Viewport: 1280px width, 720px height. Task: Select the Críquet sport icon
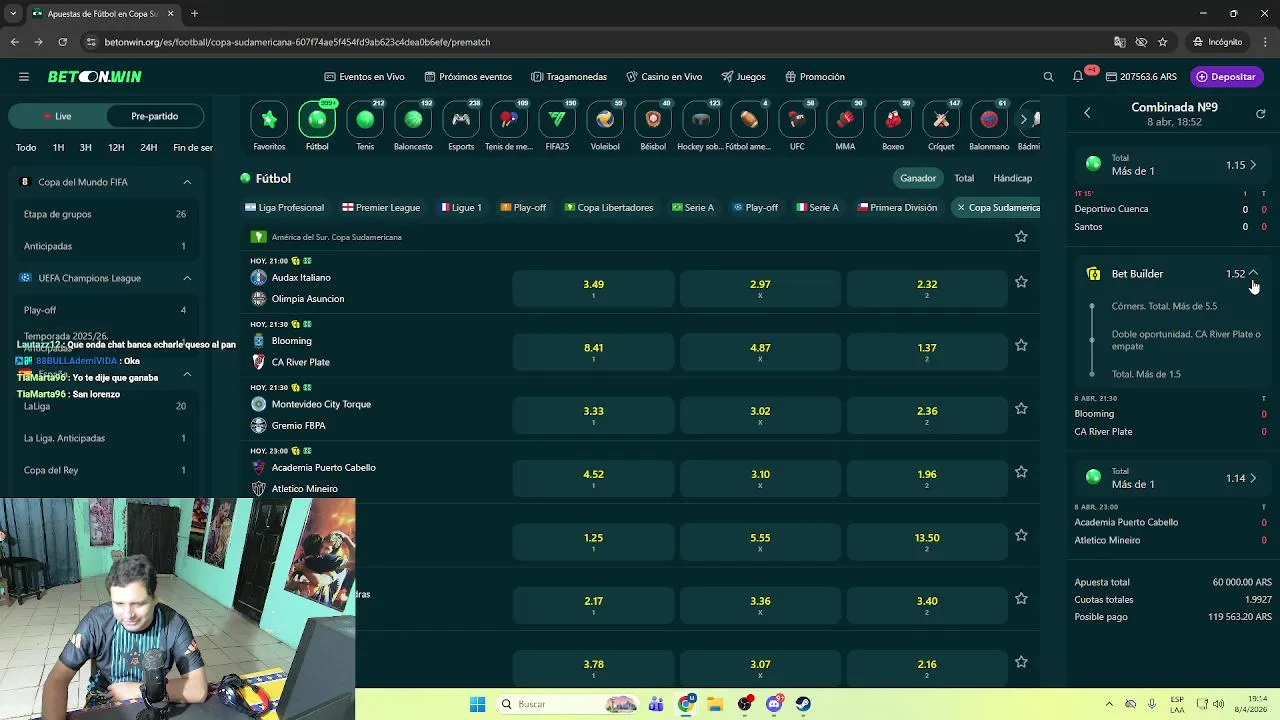pos(941,120)
